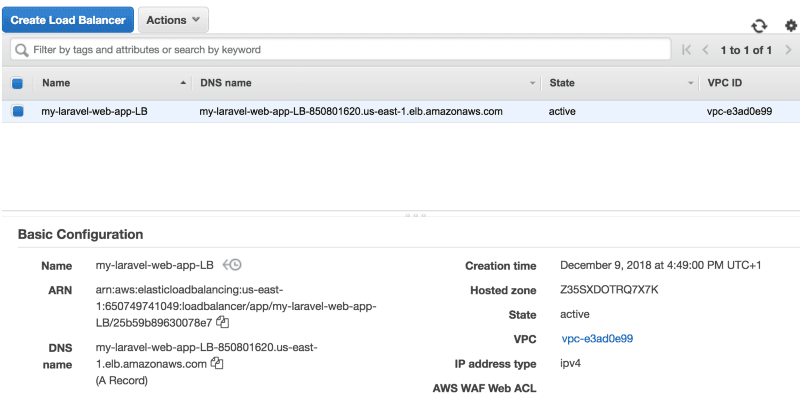The image size is (800, 399).
Task: Click the Name column header
Action: (x=56, y=83)
